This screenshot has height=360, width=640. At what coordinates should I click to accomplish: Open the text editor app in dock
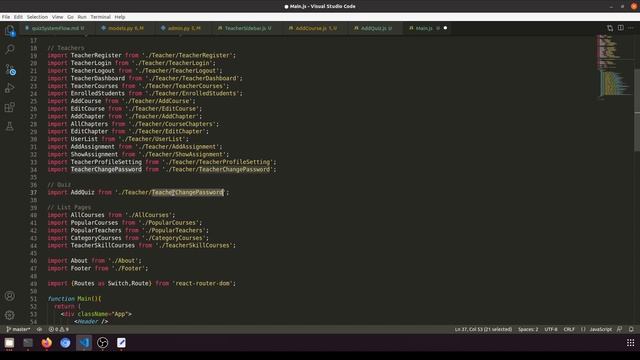[x=121, y=343]
